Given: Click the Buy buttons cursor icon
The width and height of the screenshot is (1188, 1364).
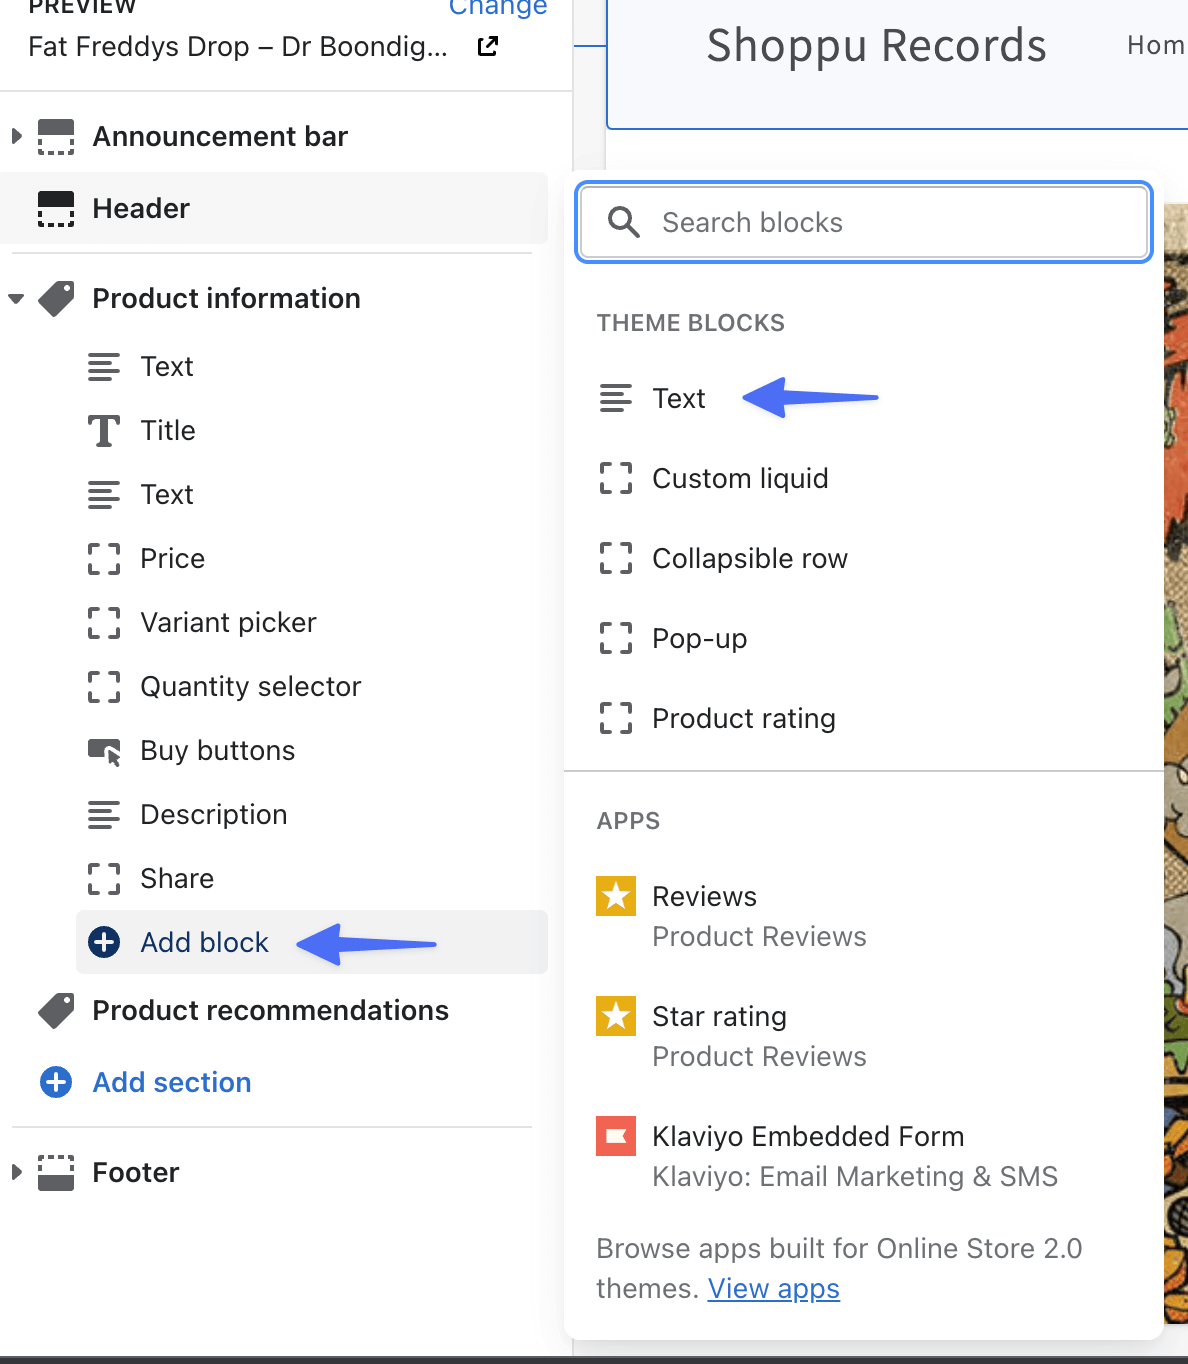Looking at the screenshot, I should coord(104,750).
